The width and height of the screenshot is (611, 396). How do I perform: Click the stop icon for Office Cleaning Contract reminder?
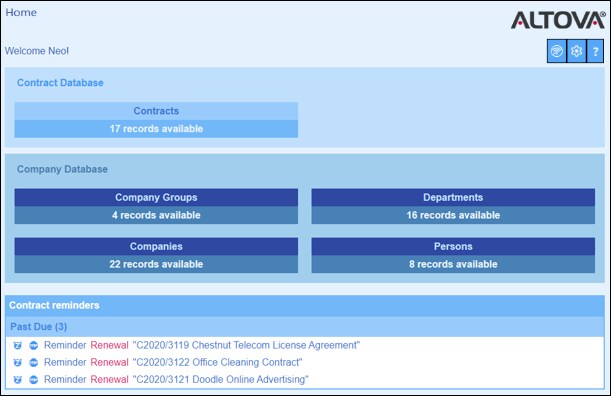(x=34, y=362)
